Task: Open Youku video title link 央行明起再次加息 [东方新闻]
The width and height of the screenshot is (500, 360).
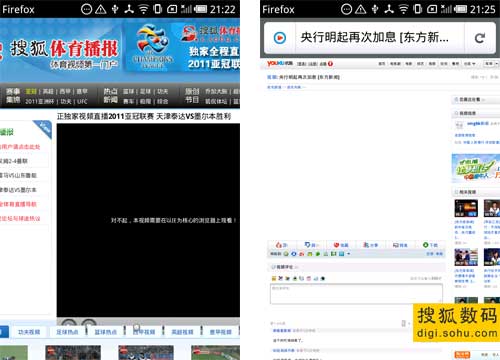Action: 309,77
